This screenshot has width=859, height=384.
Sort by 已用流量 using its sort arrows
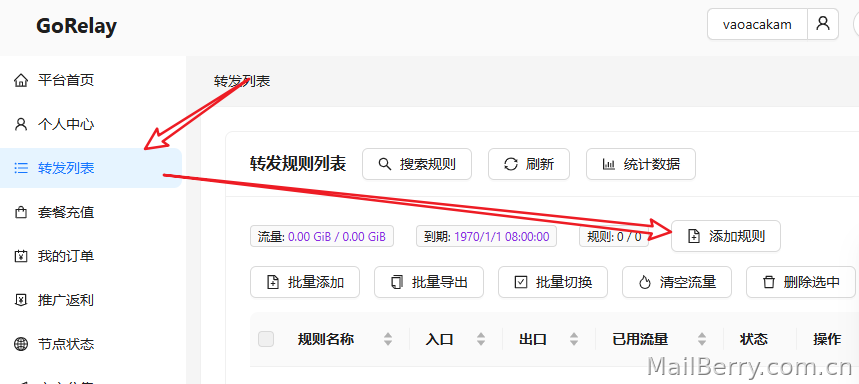pos(702,339)
